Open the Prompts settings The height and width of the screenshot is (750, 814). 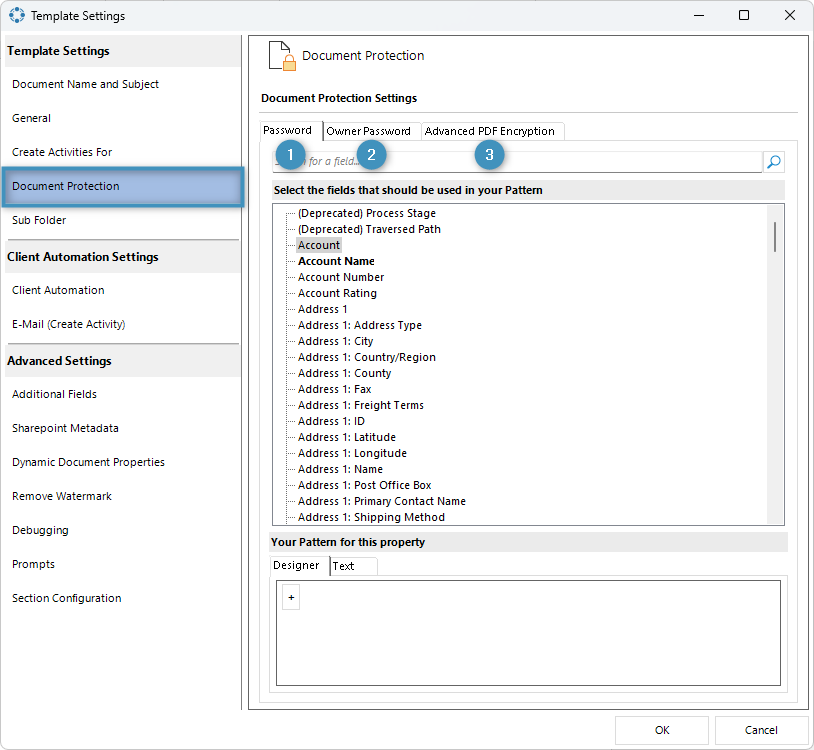coord(33,564)
